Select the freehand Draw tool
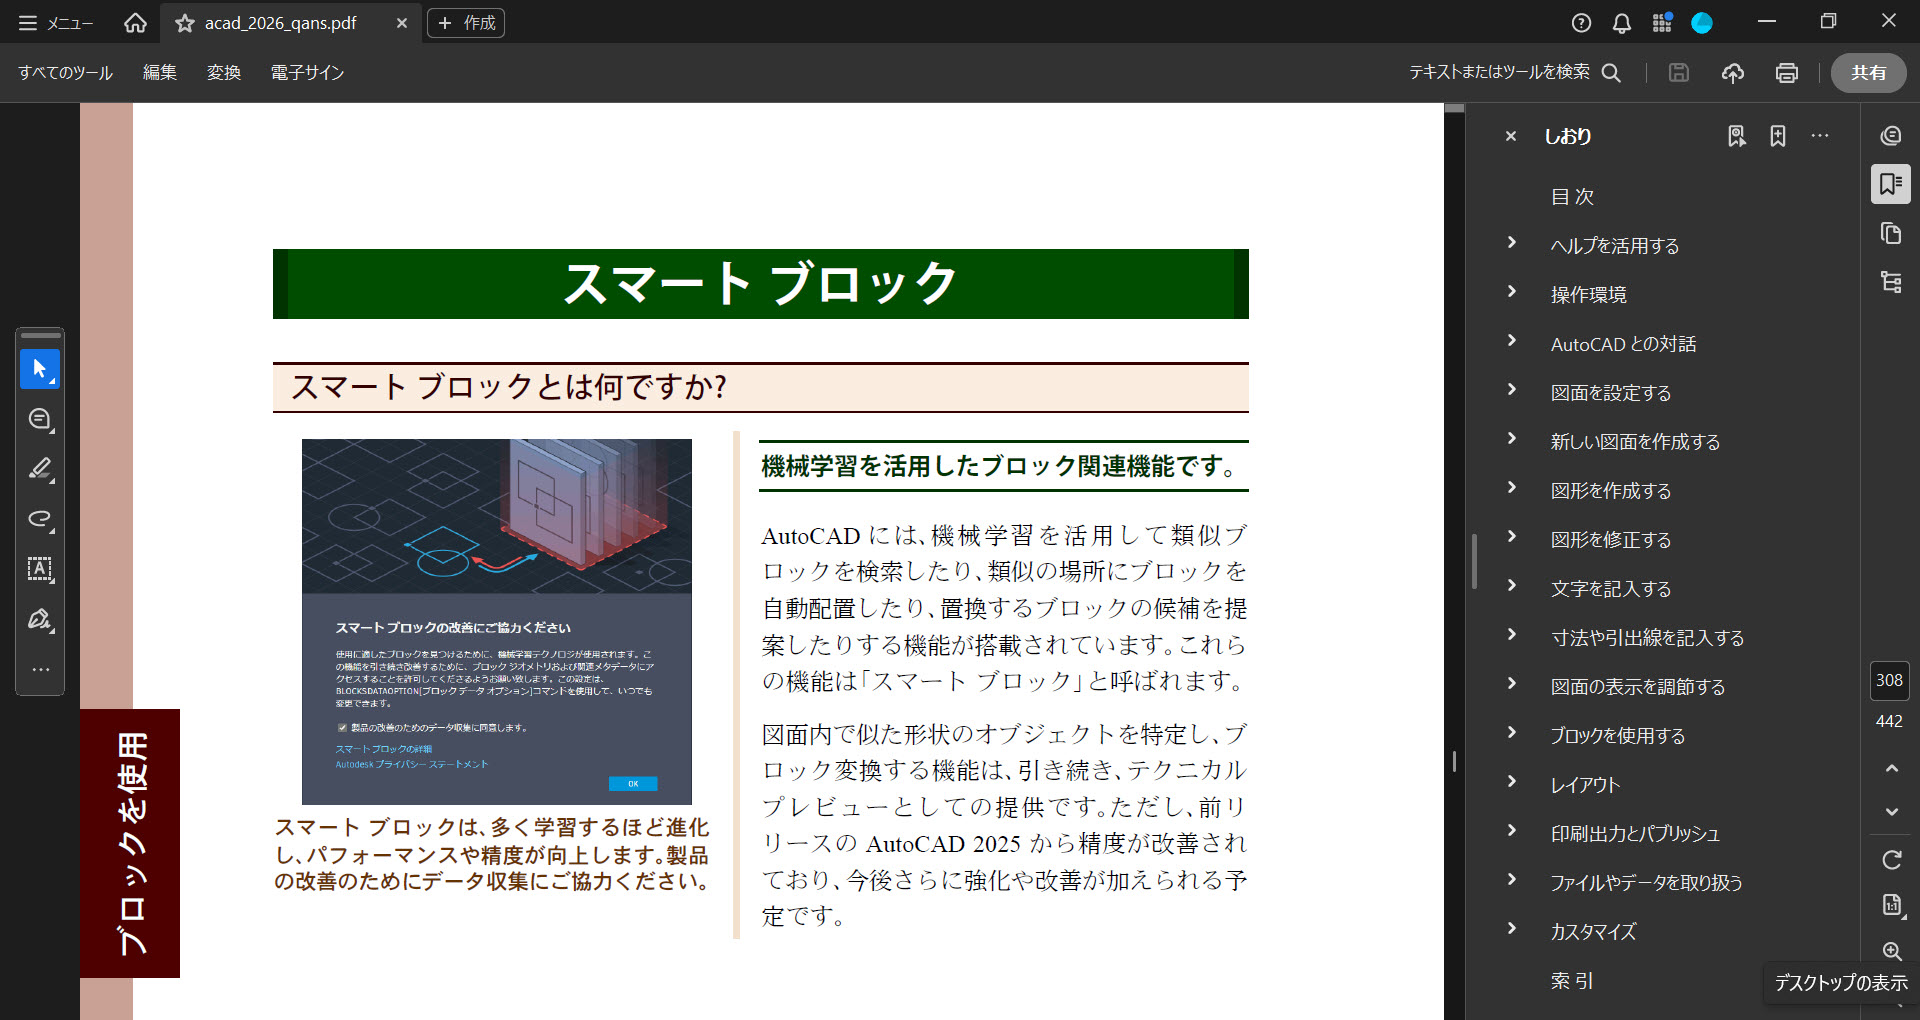 click(x=40, y=519)
